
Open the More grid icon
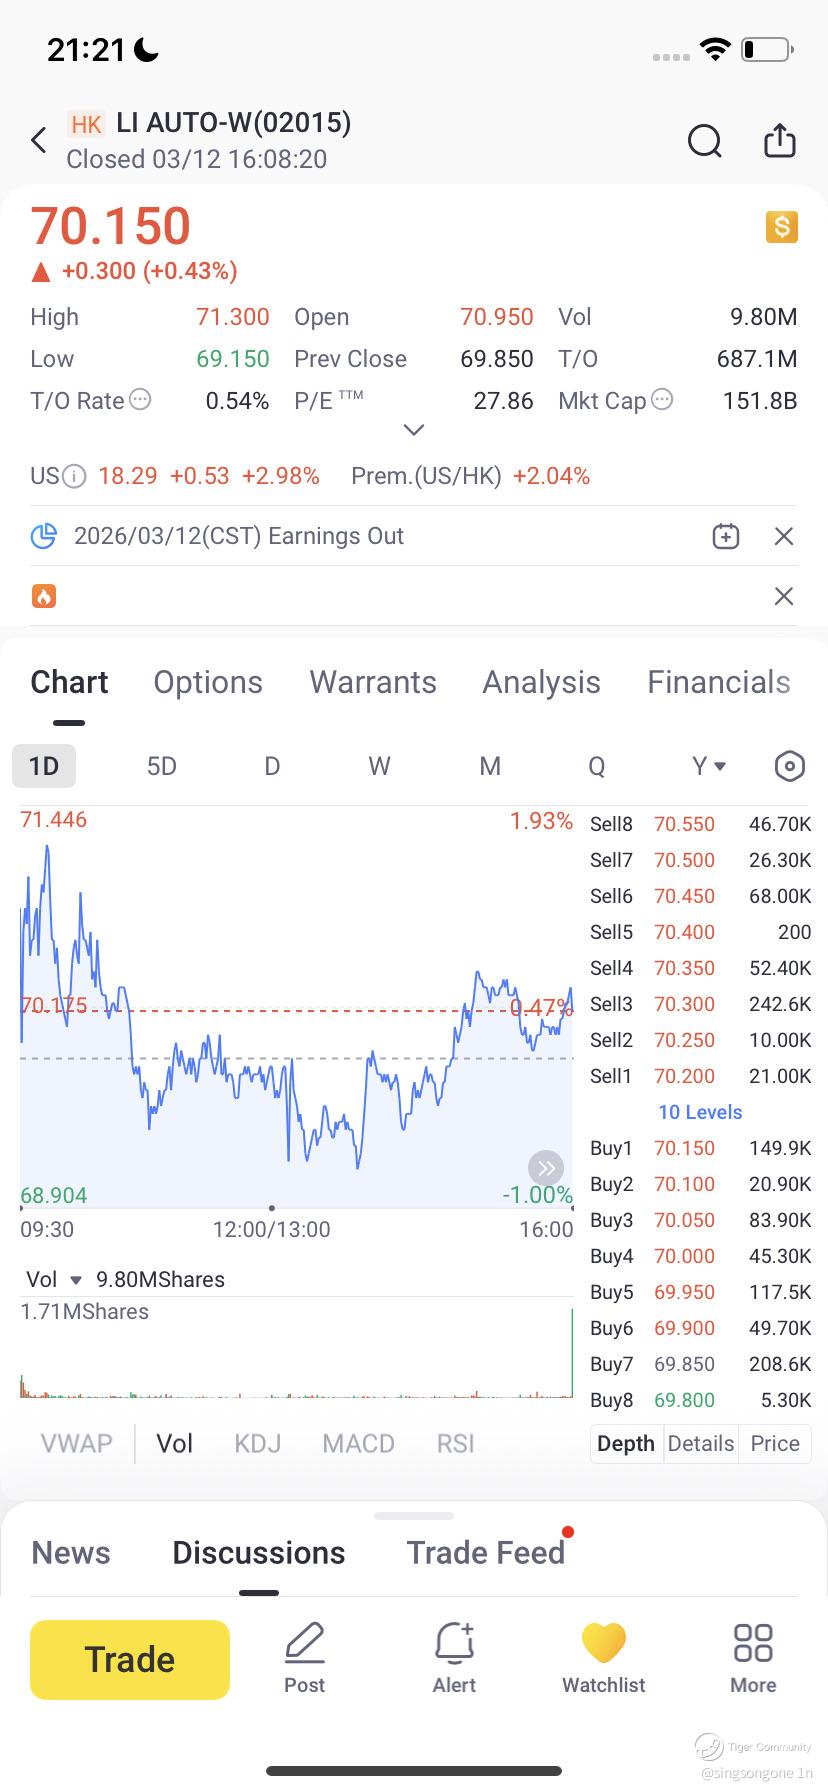pos(753,1658)
